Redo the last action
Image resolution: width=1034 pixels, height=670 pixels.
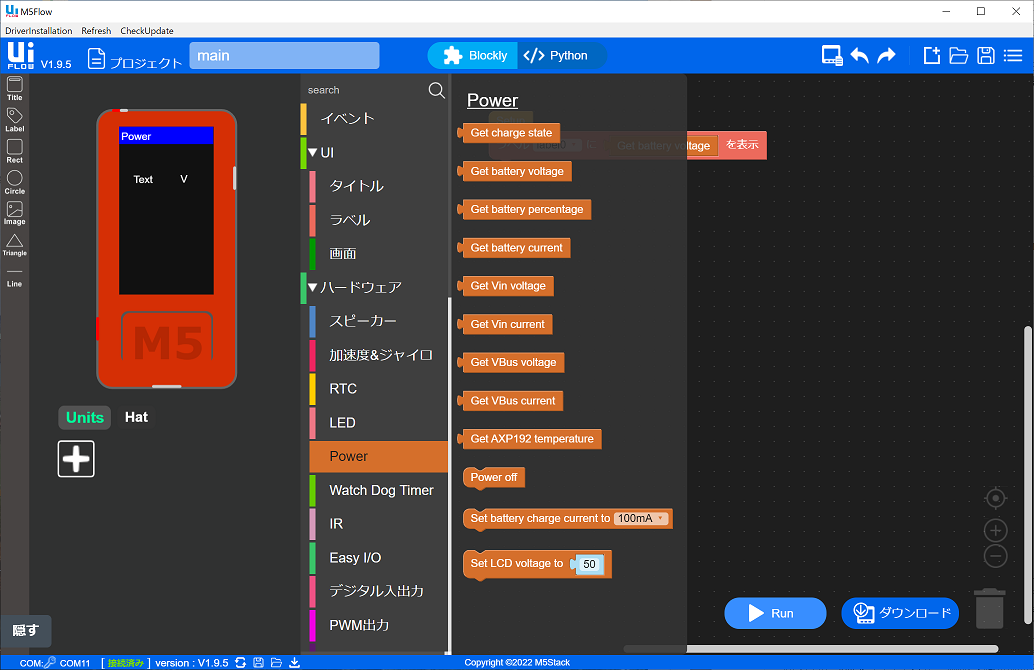(887, 56)
